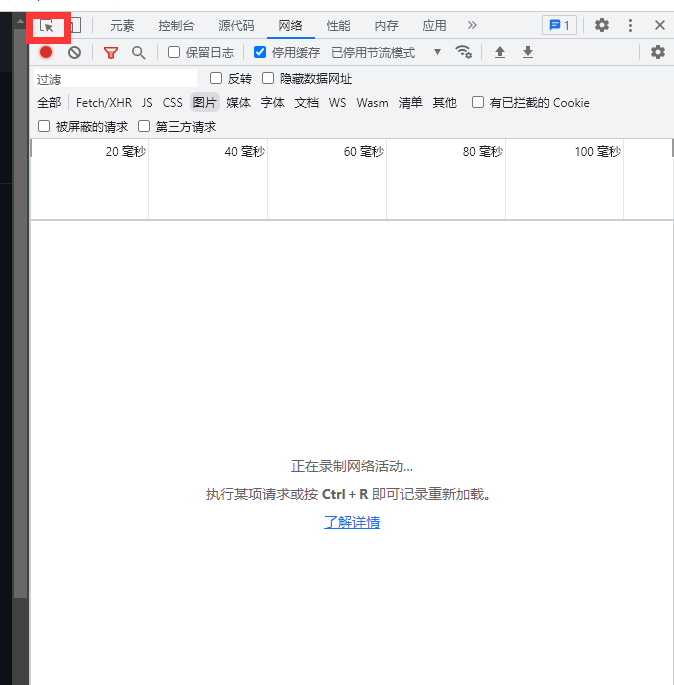
Task: Enable the 第三方请求 checkbox
Action: pyautogui.click(x=144, y=126)
